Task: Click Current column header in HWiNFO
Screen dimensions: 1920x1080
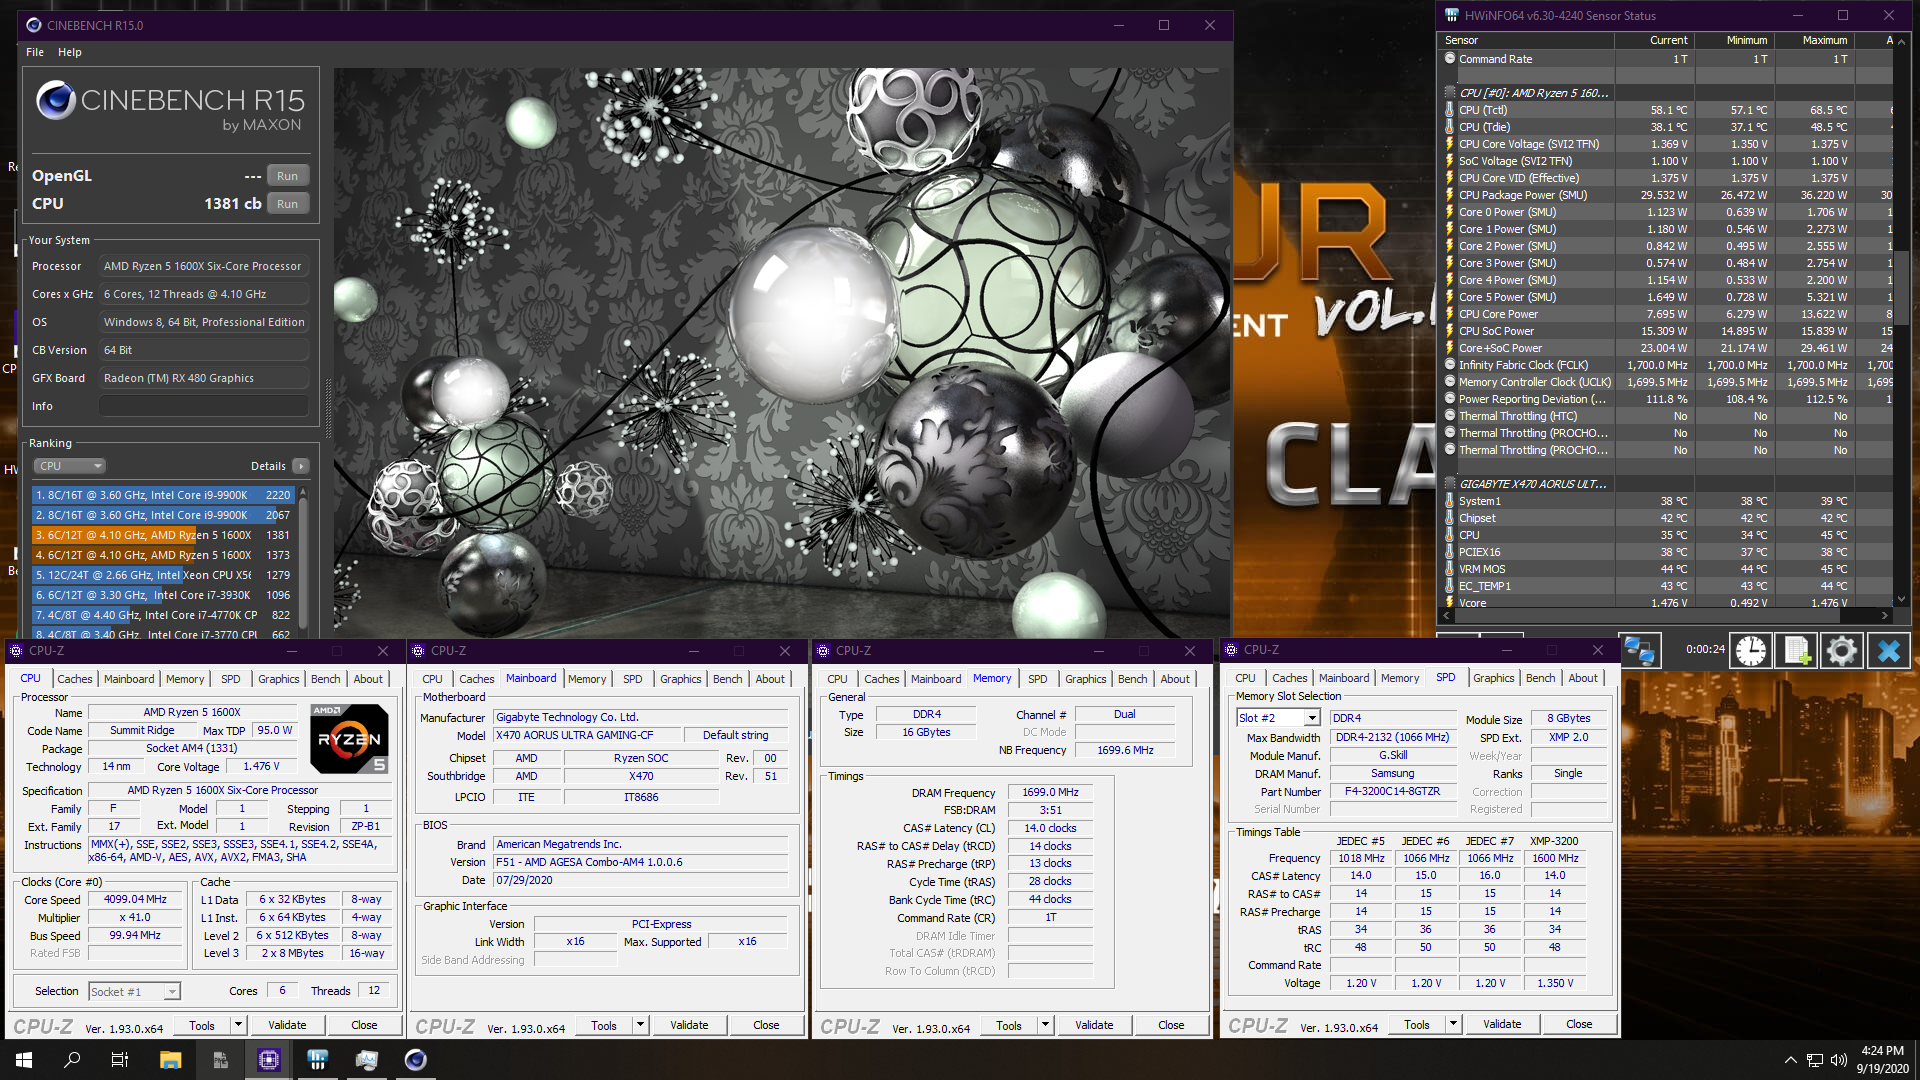Action: point(1654,40)
